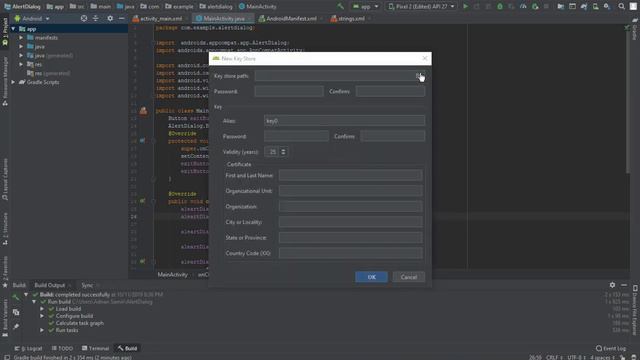Open the app run configuration dropdown
This screenshot has width=640, height=360.
point(366,7)
